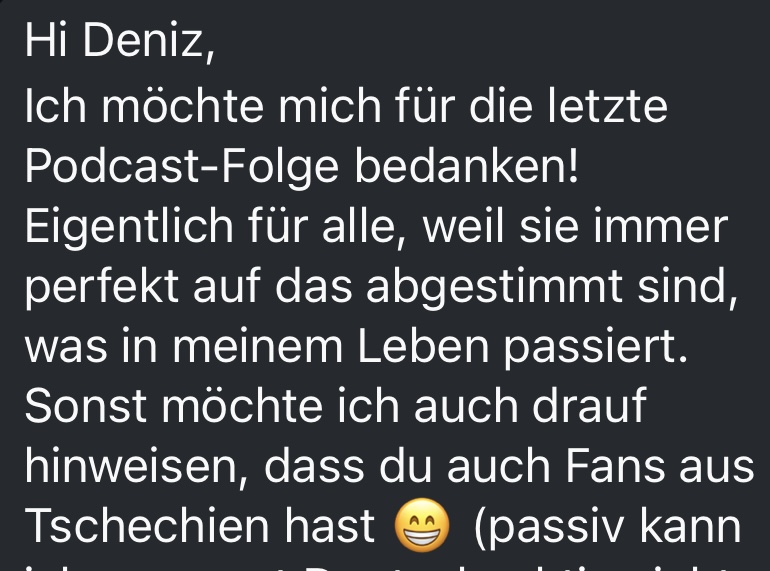770x571 pixels.
Task: Click the word "Leben"
Action: (x=423, y=346)
